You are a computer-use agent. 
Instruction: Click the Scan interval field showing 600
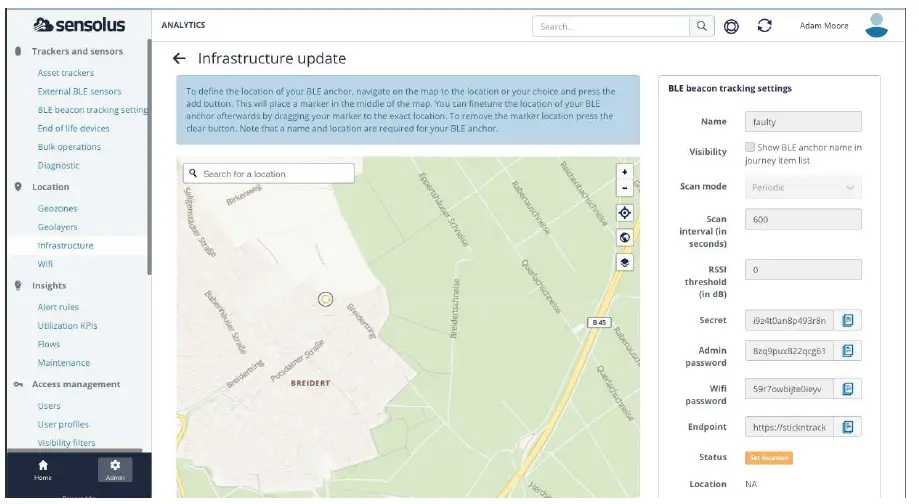803,220
